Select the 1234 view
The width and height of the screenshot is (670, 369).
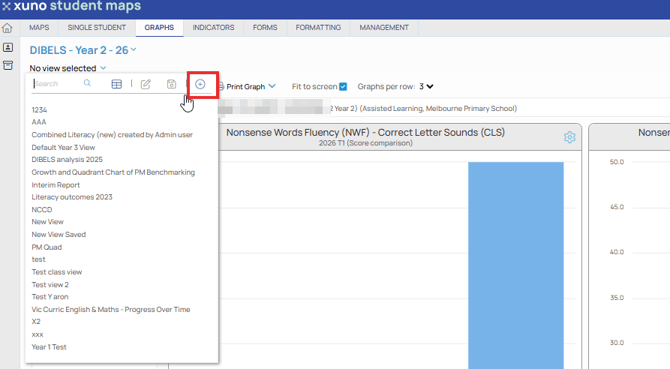click(39, 110)
